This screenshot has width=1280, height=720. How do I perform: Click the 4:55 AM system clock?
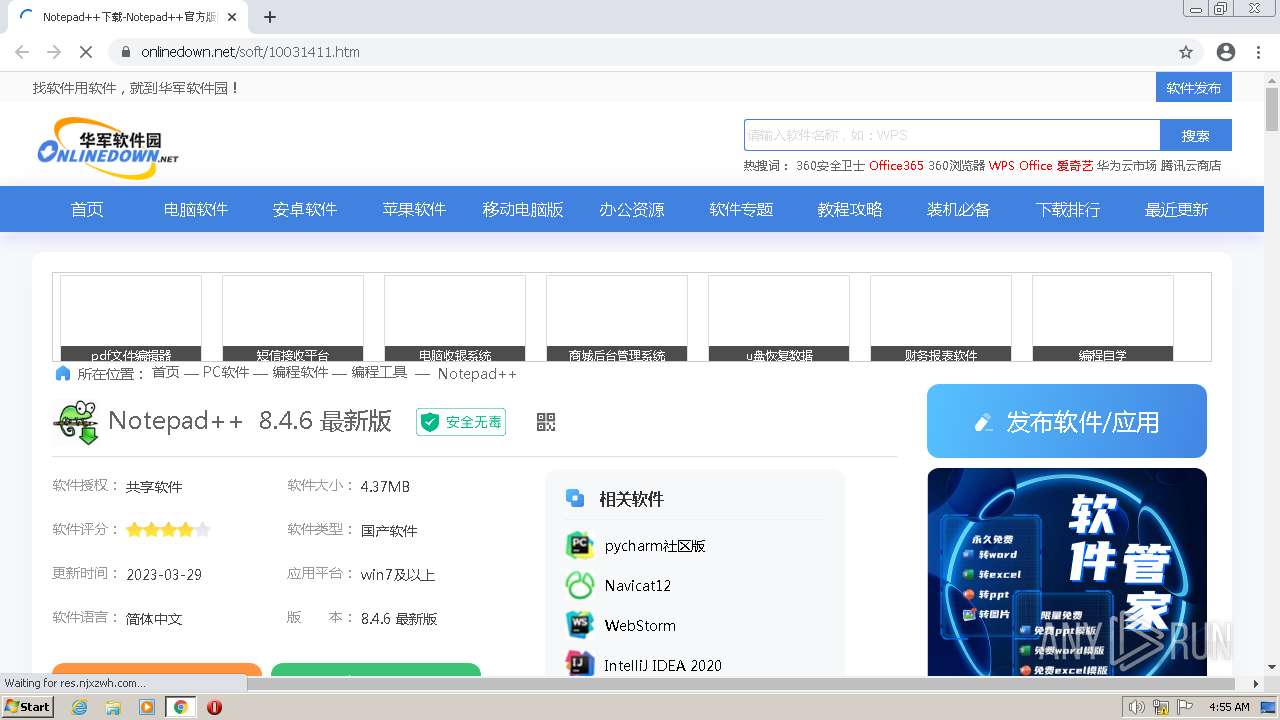1229,707
